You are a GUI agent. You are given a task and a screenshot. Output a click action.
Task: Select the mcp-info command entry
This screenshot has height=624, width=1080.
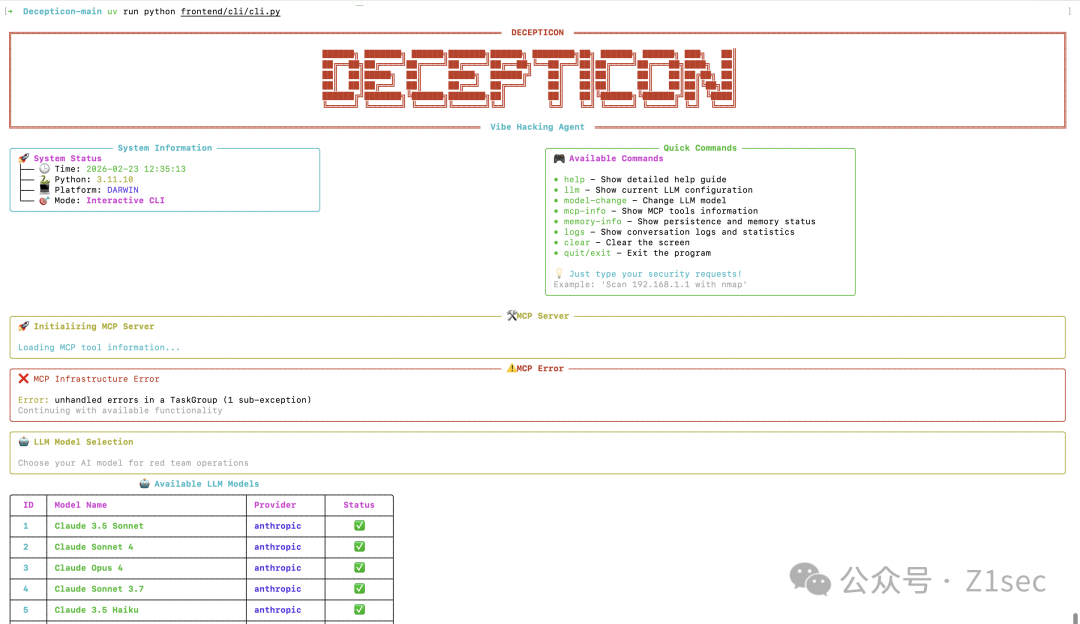point(585,210)
